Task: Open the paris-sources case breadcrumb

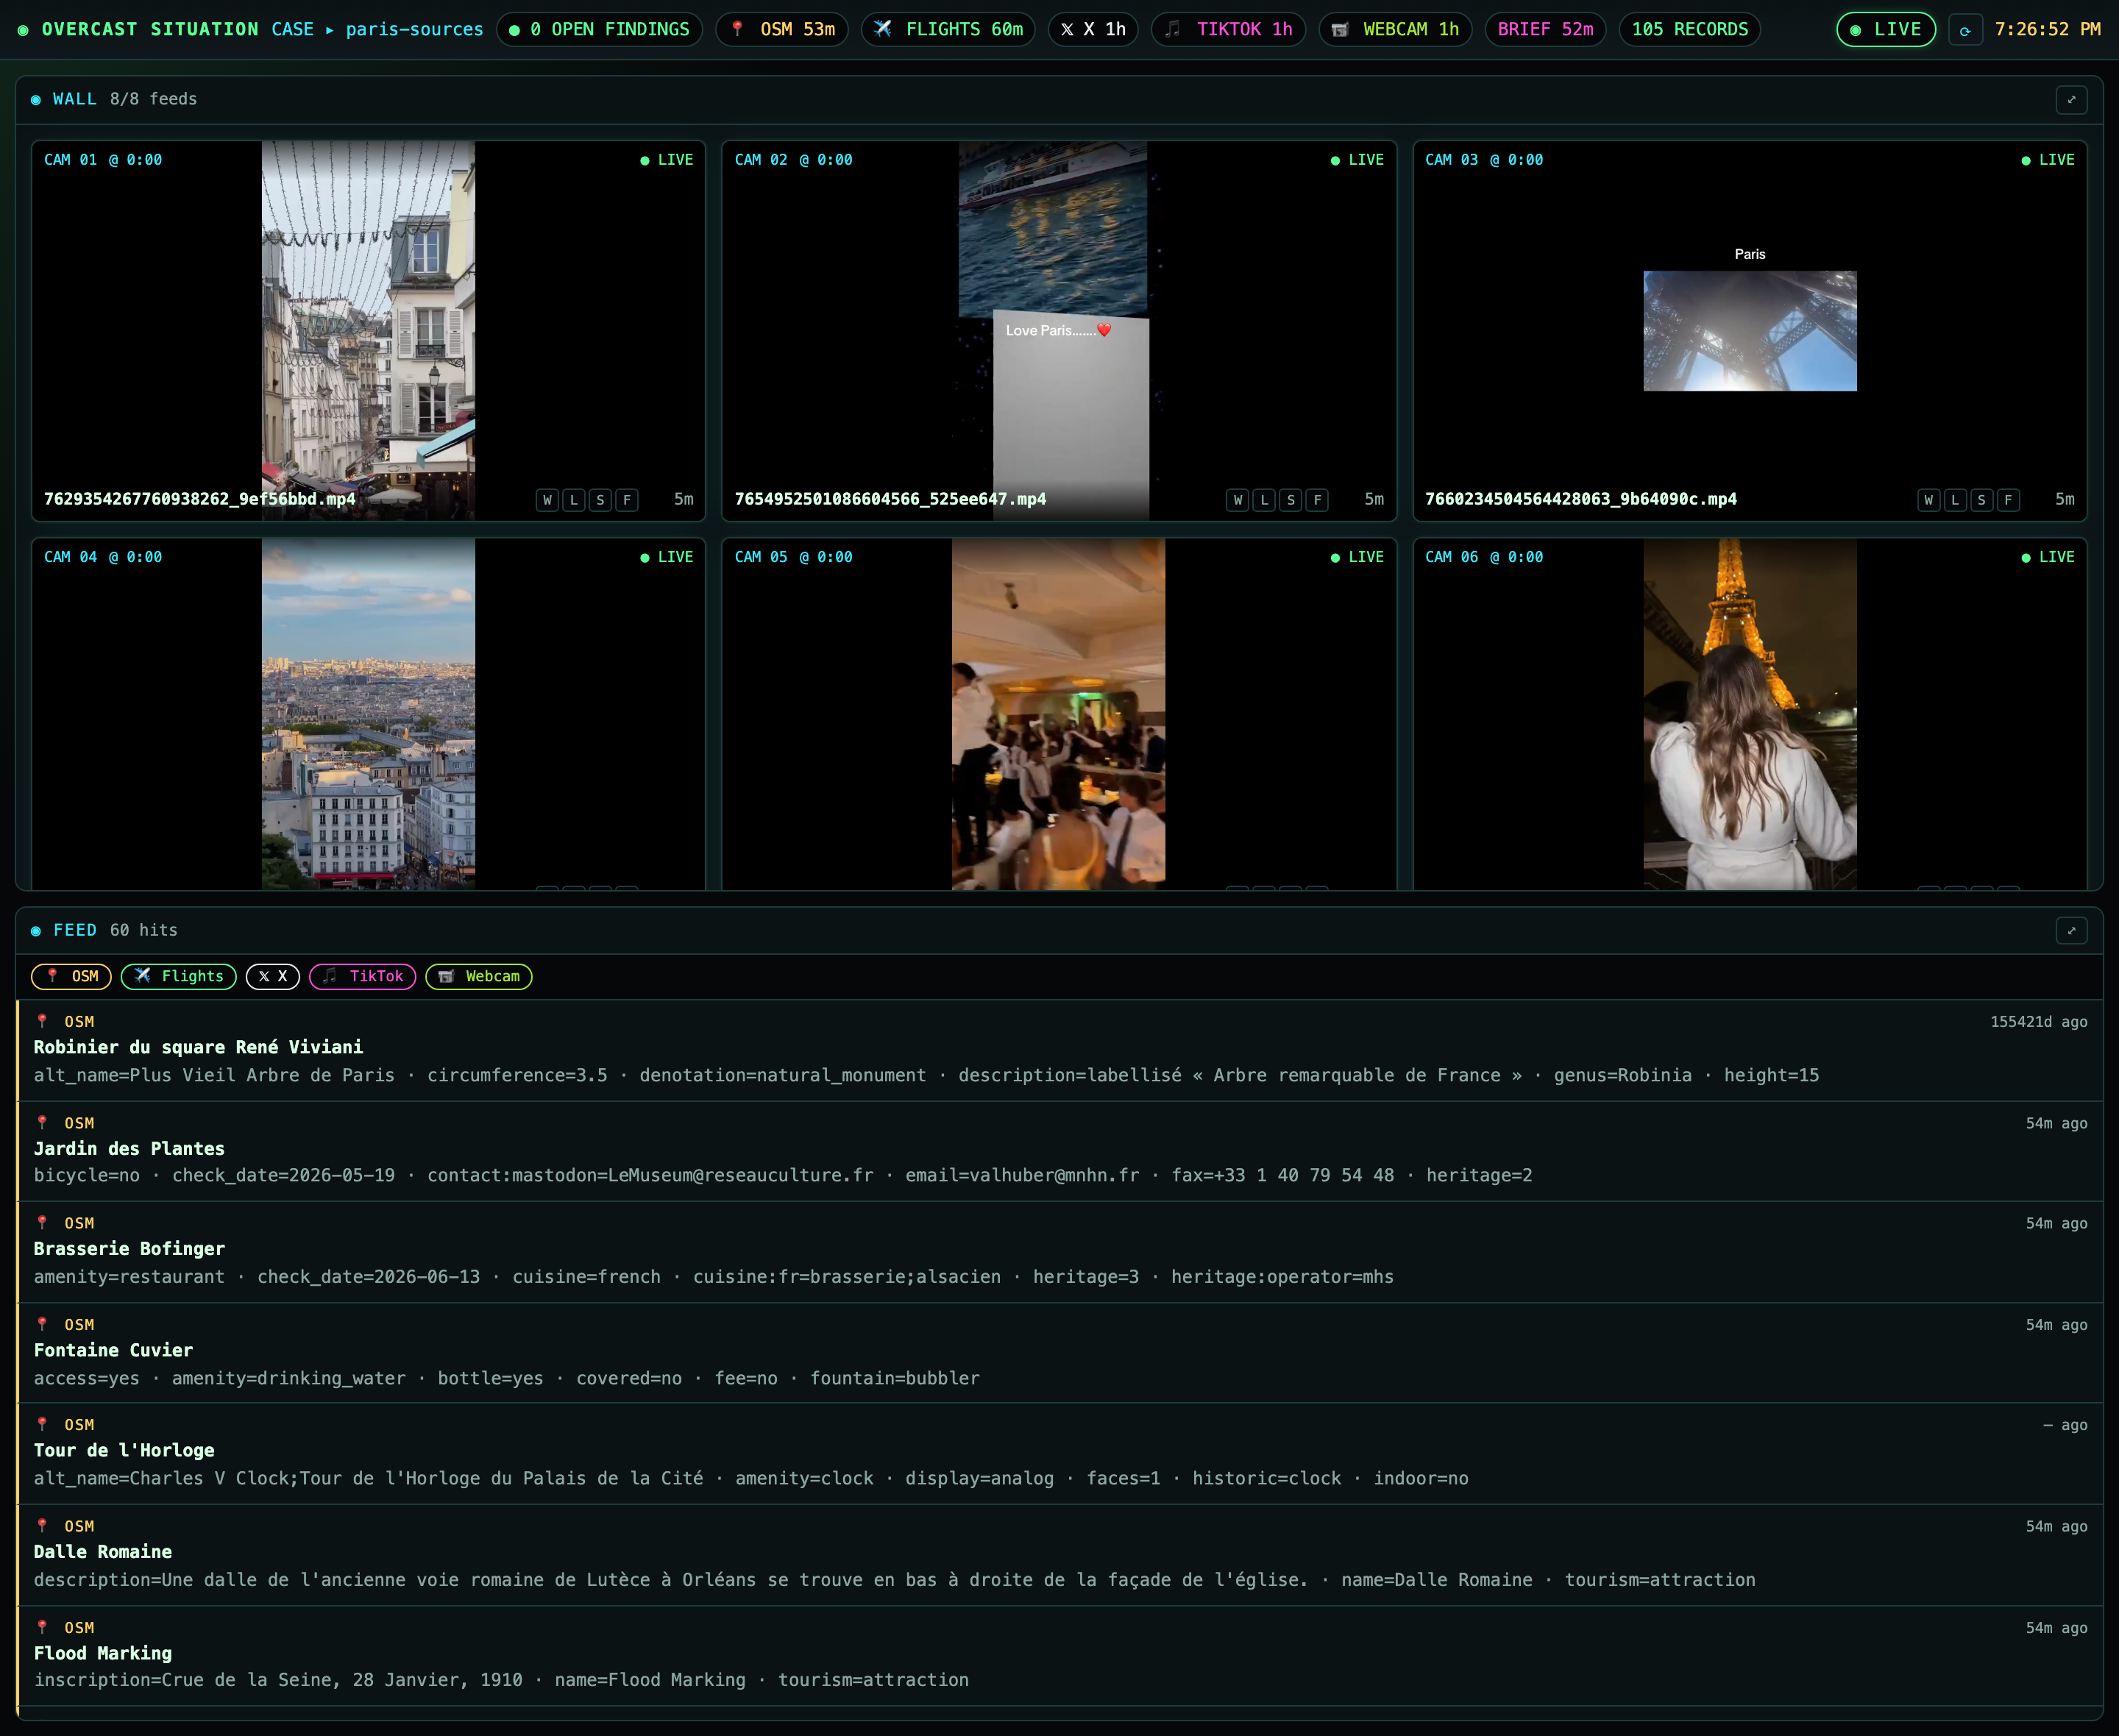Action: click(x=414, y=30)
